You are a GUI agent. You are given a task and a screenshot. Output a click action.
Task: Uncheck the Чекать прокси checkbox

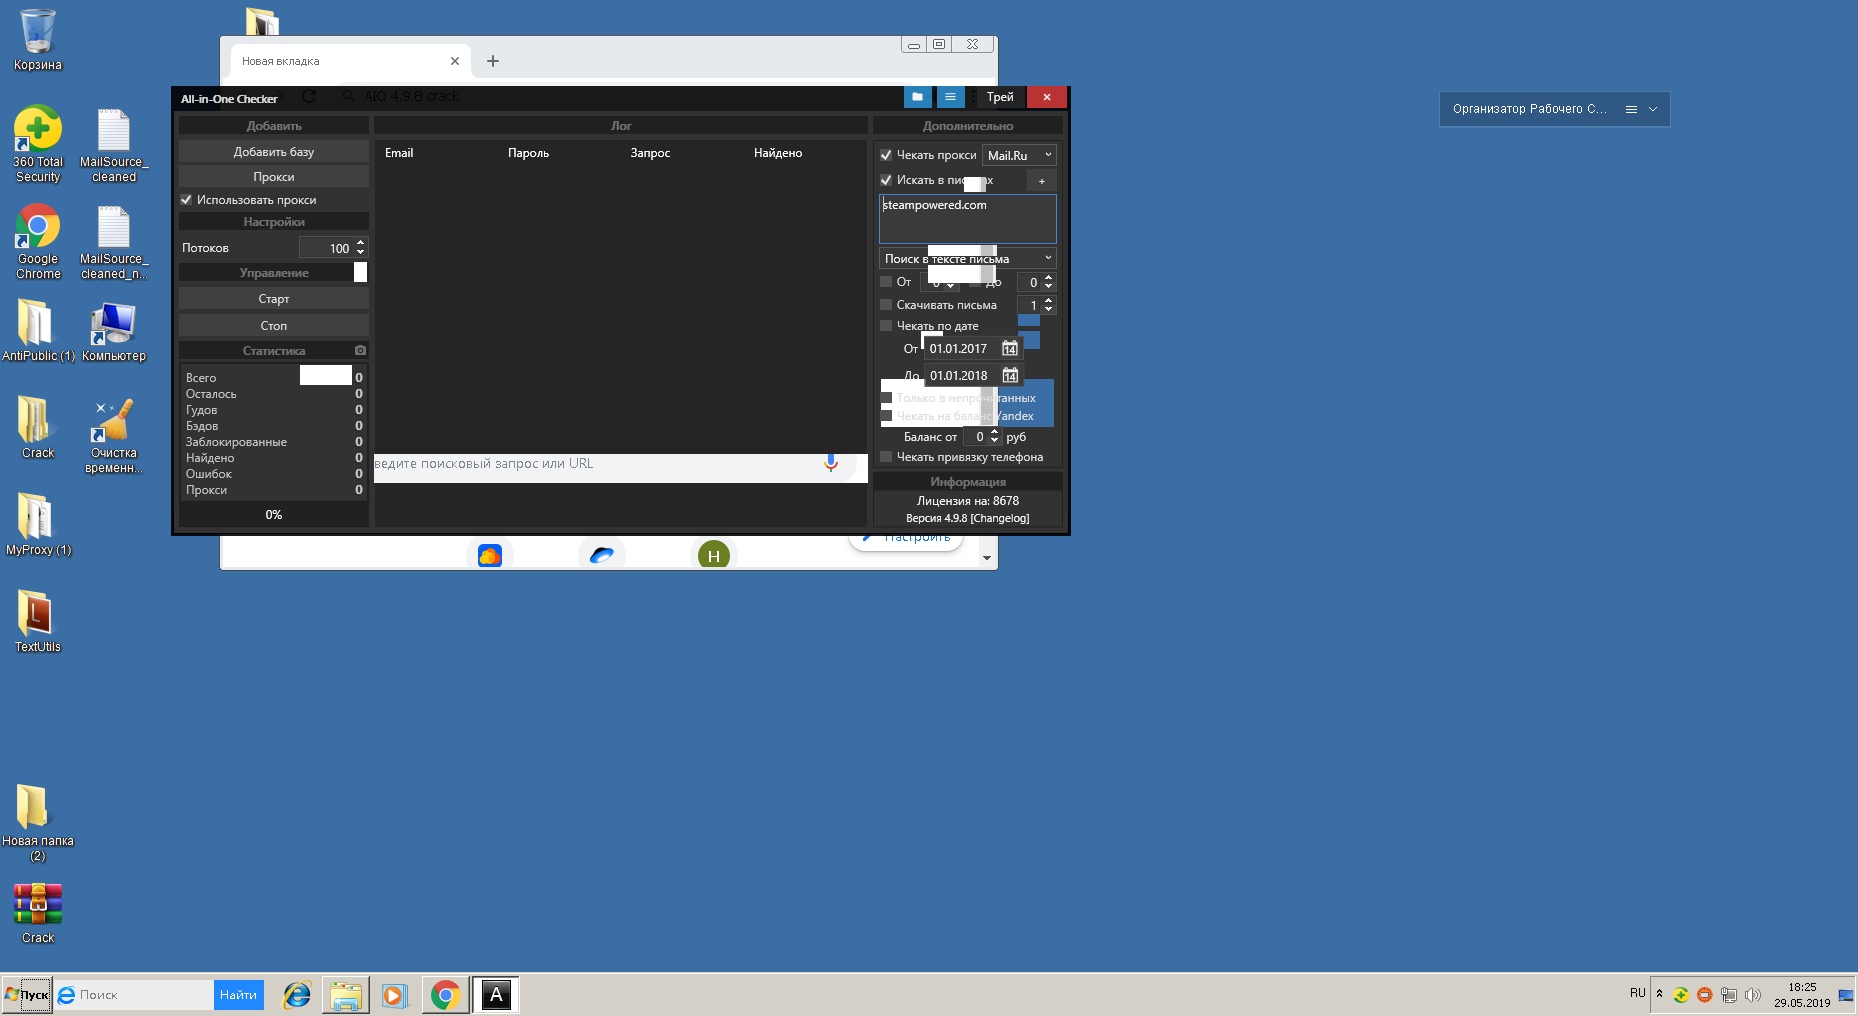[886, 155]
